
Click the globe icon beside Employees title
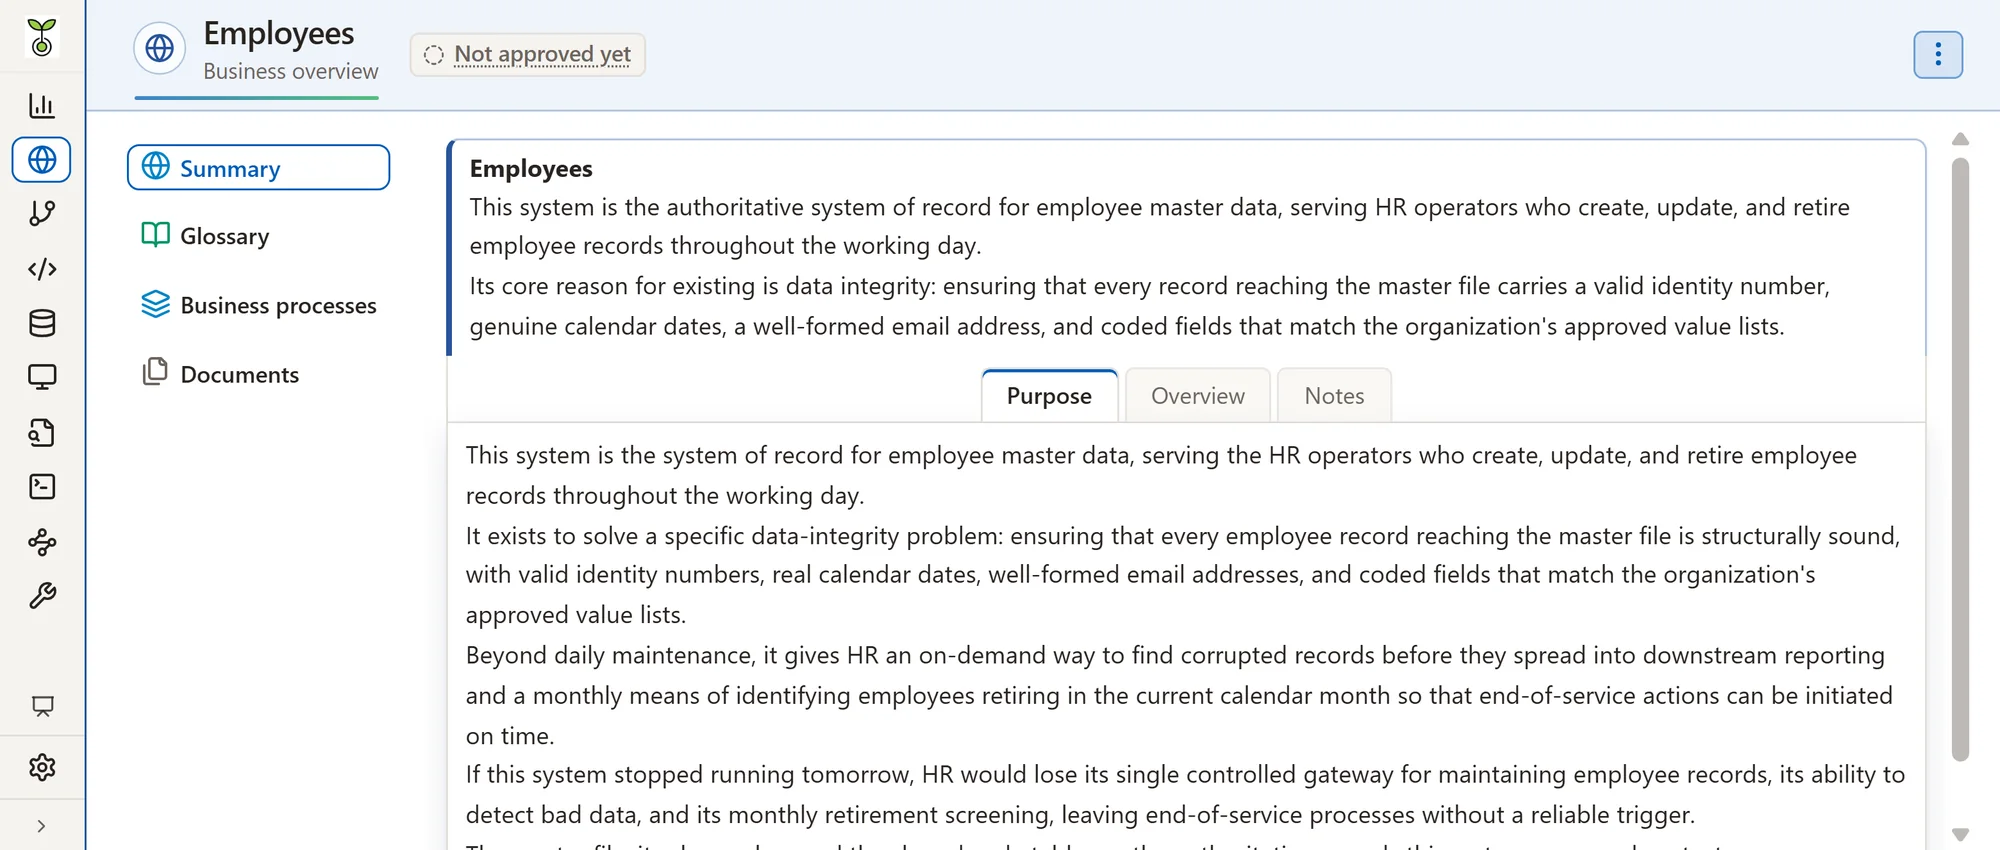[160, 48]
